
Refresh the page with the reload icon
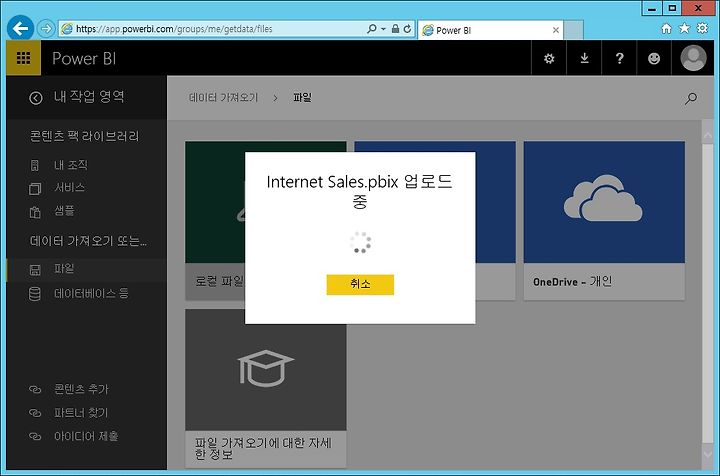[x=407, y=29]
